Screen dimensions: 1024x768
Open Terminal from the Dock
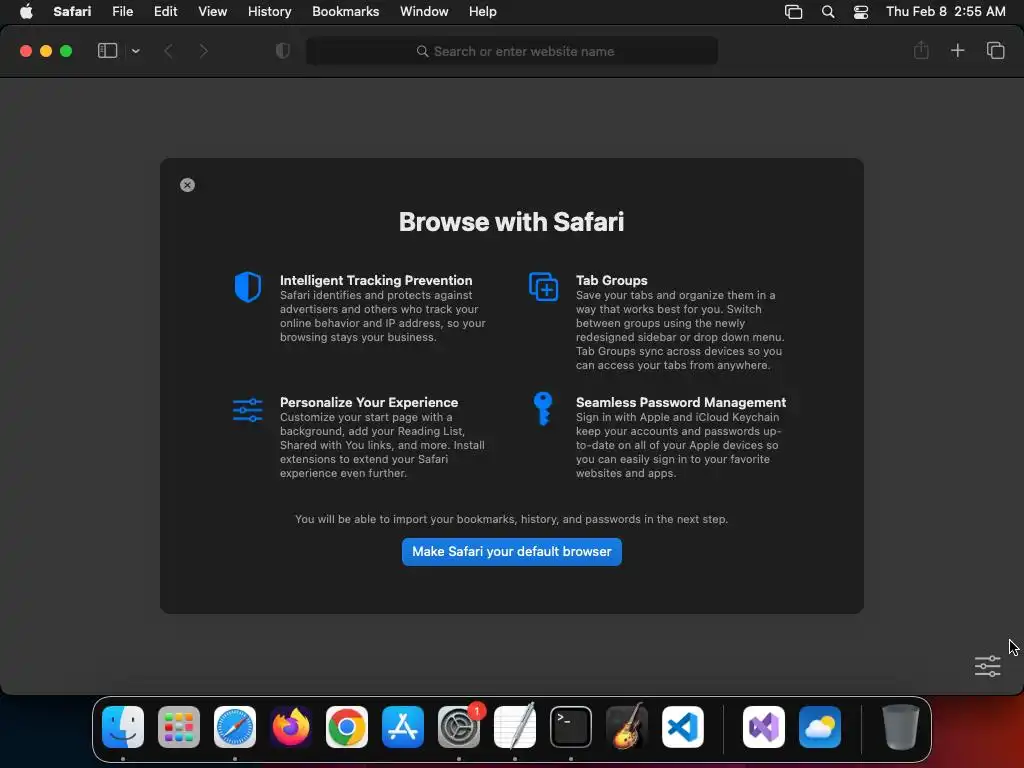pyautogui.click(x=571, y=727)
